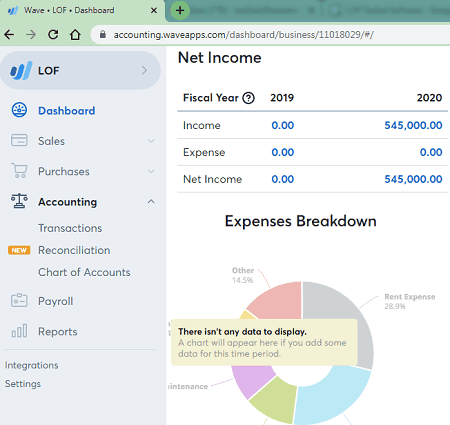Click the browser address bar URL
450x425 pixels.
click(243, 35)
